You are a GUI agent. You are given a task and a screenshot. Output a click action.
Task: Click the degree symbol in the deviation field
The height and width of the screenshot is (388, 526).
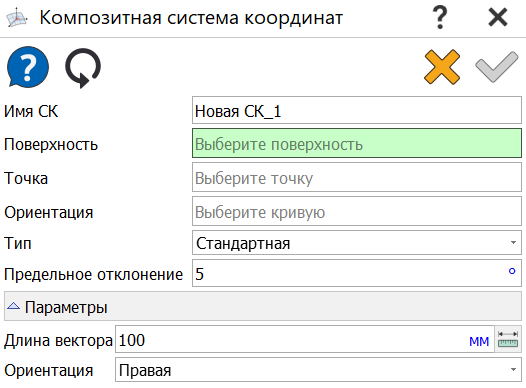512,271
